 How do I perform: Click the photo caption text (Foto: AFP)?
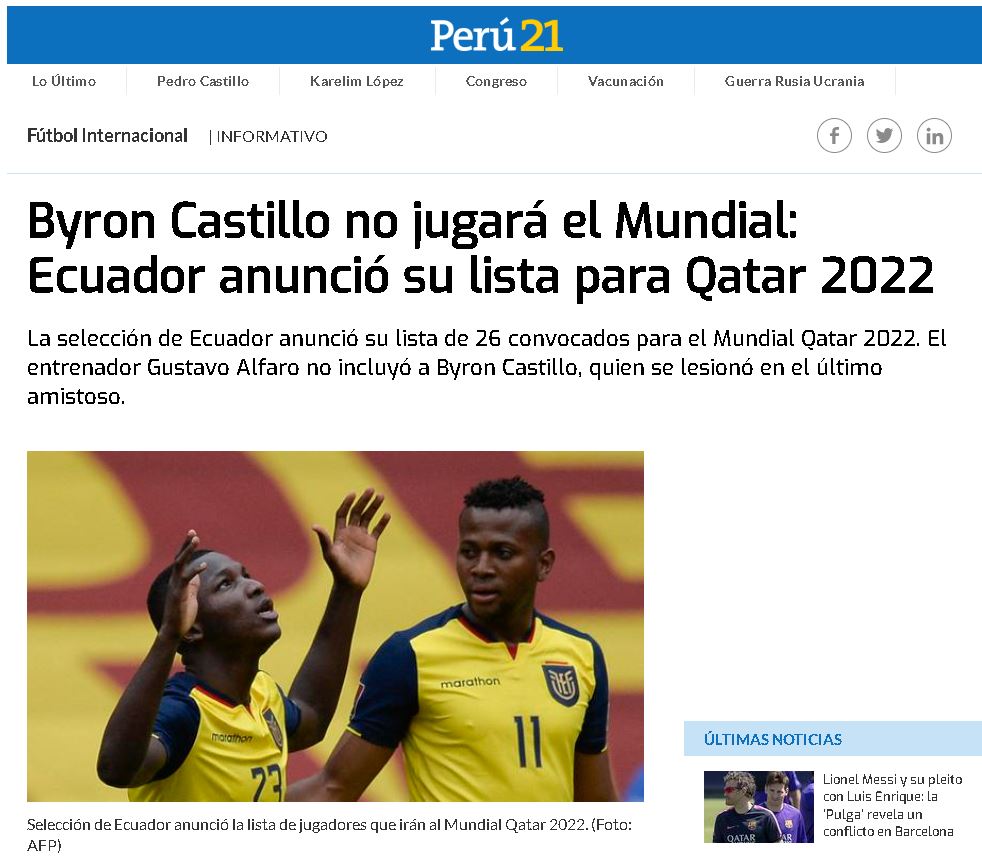click(329, 834)
